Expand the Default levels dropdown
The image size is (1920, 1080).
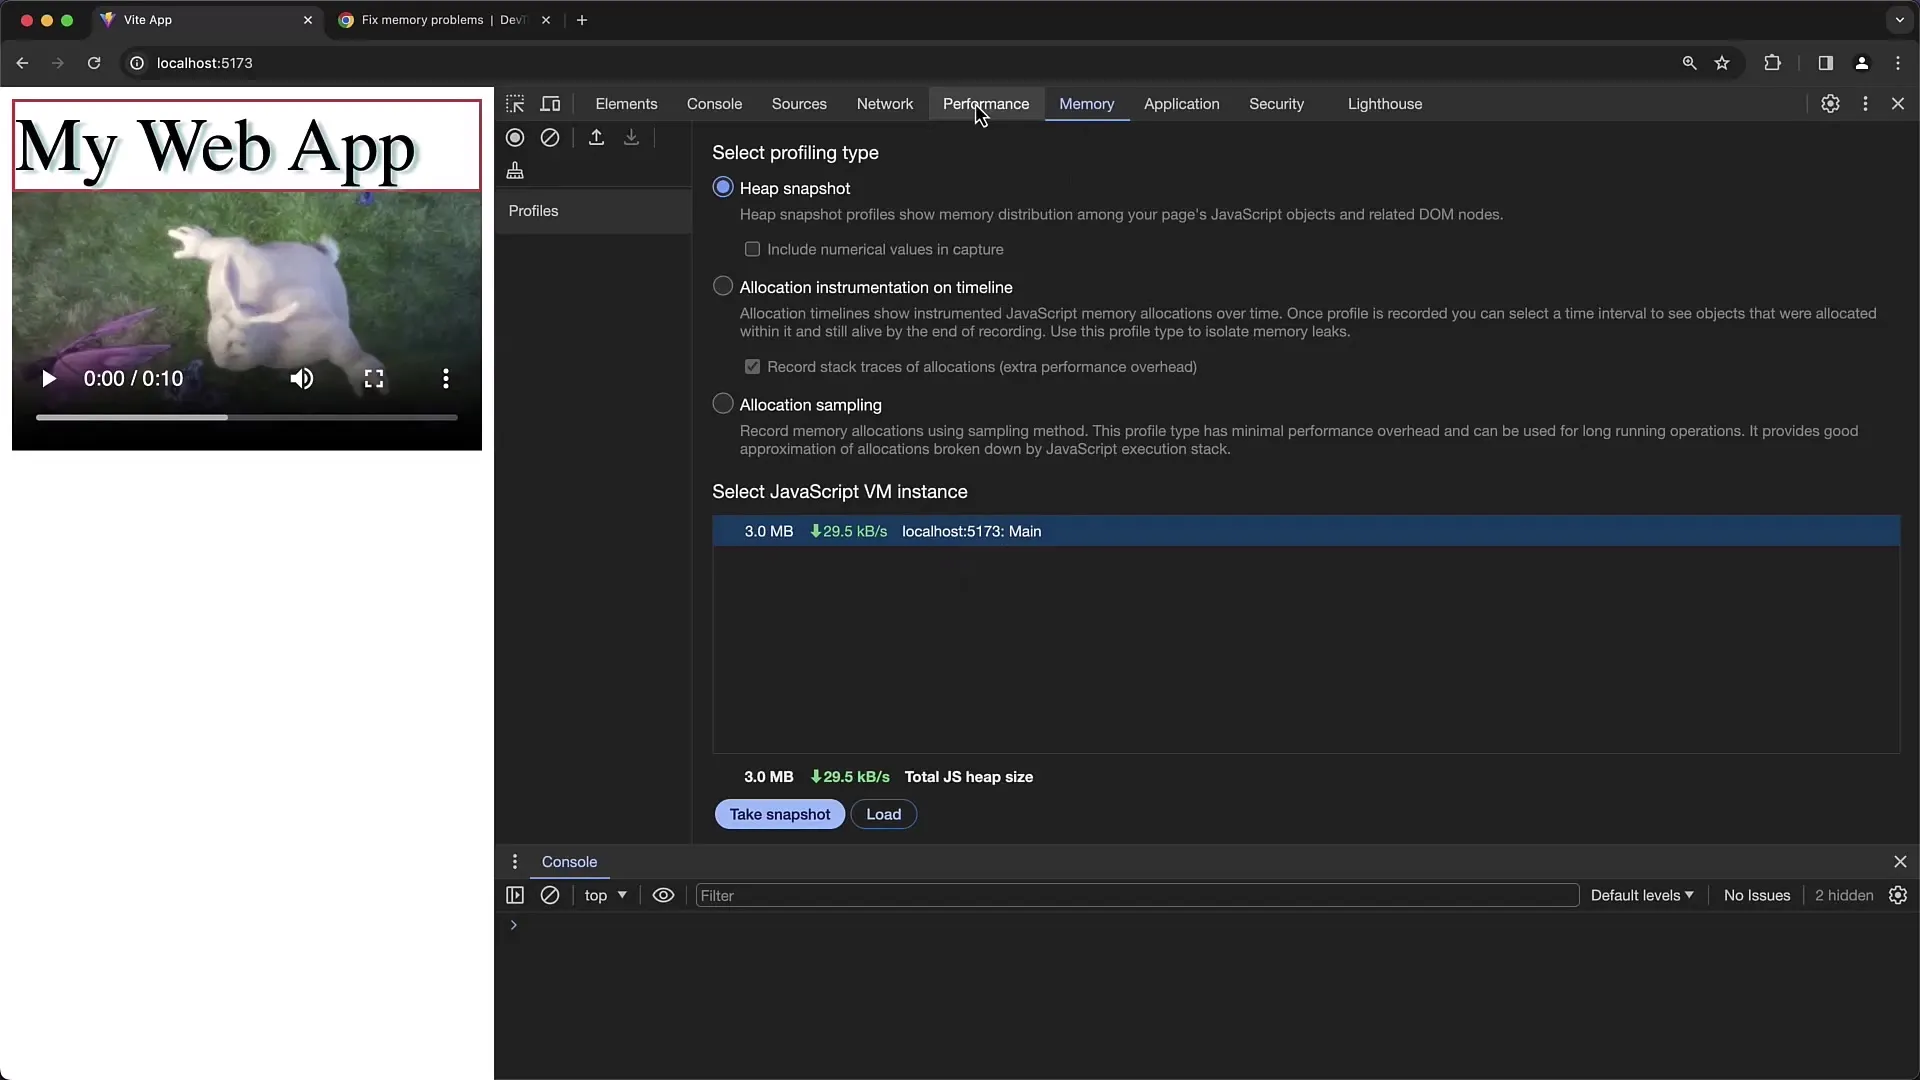(1640, 895)
